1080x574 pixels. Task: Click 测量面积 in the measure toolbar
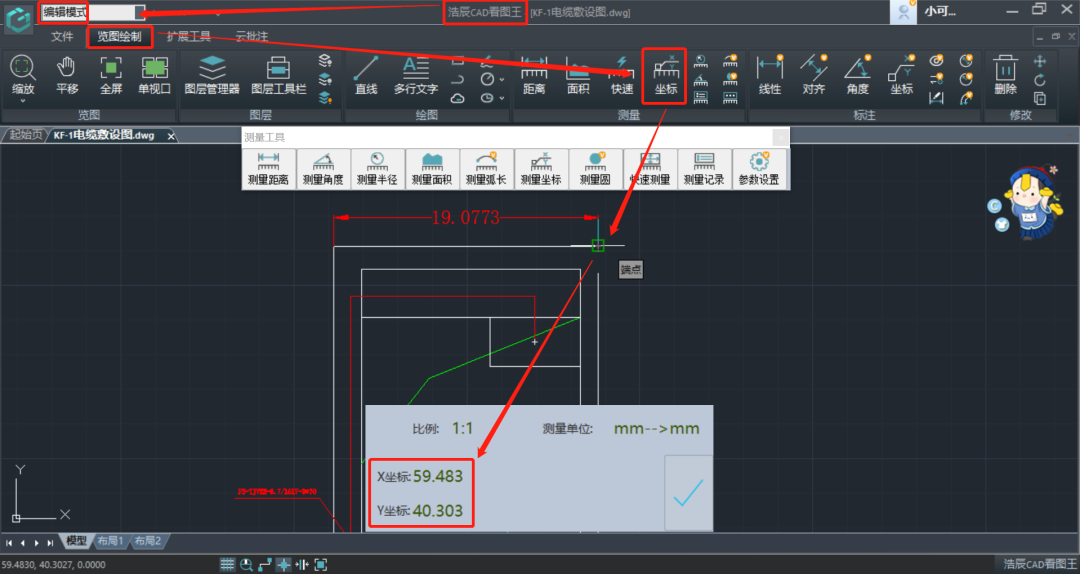tap(432, 169)
